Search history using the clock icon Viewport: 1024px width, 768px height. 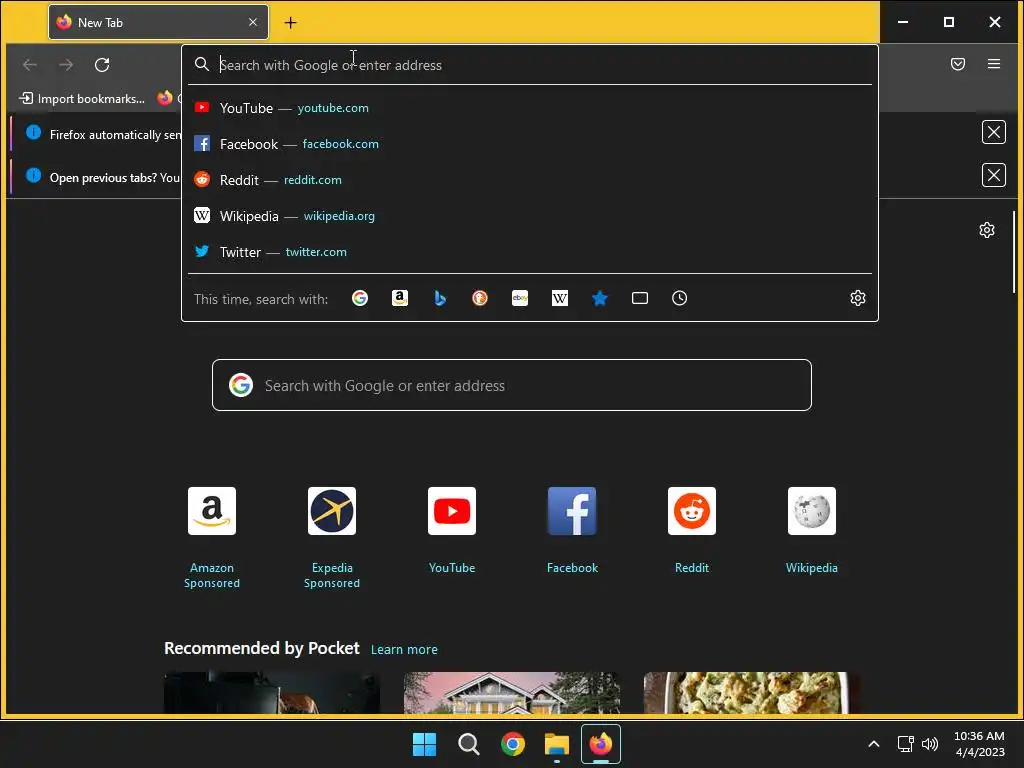click(x=679, y=298)
